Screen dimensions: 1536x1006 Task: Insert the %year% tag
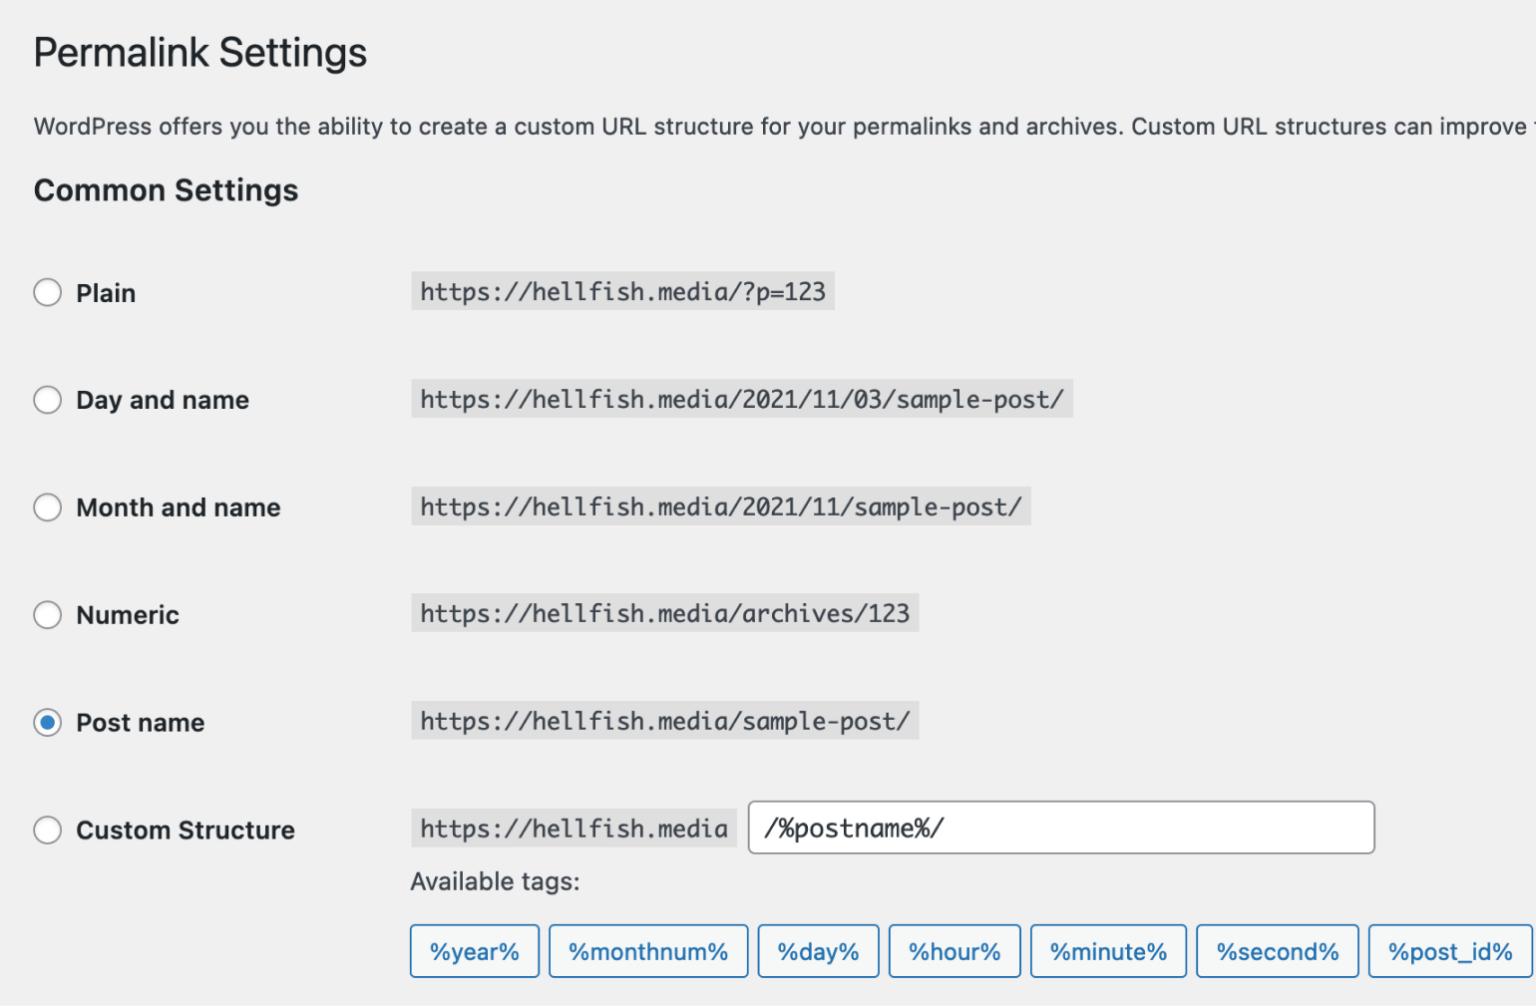[474, 951]
